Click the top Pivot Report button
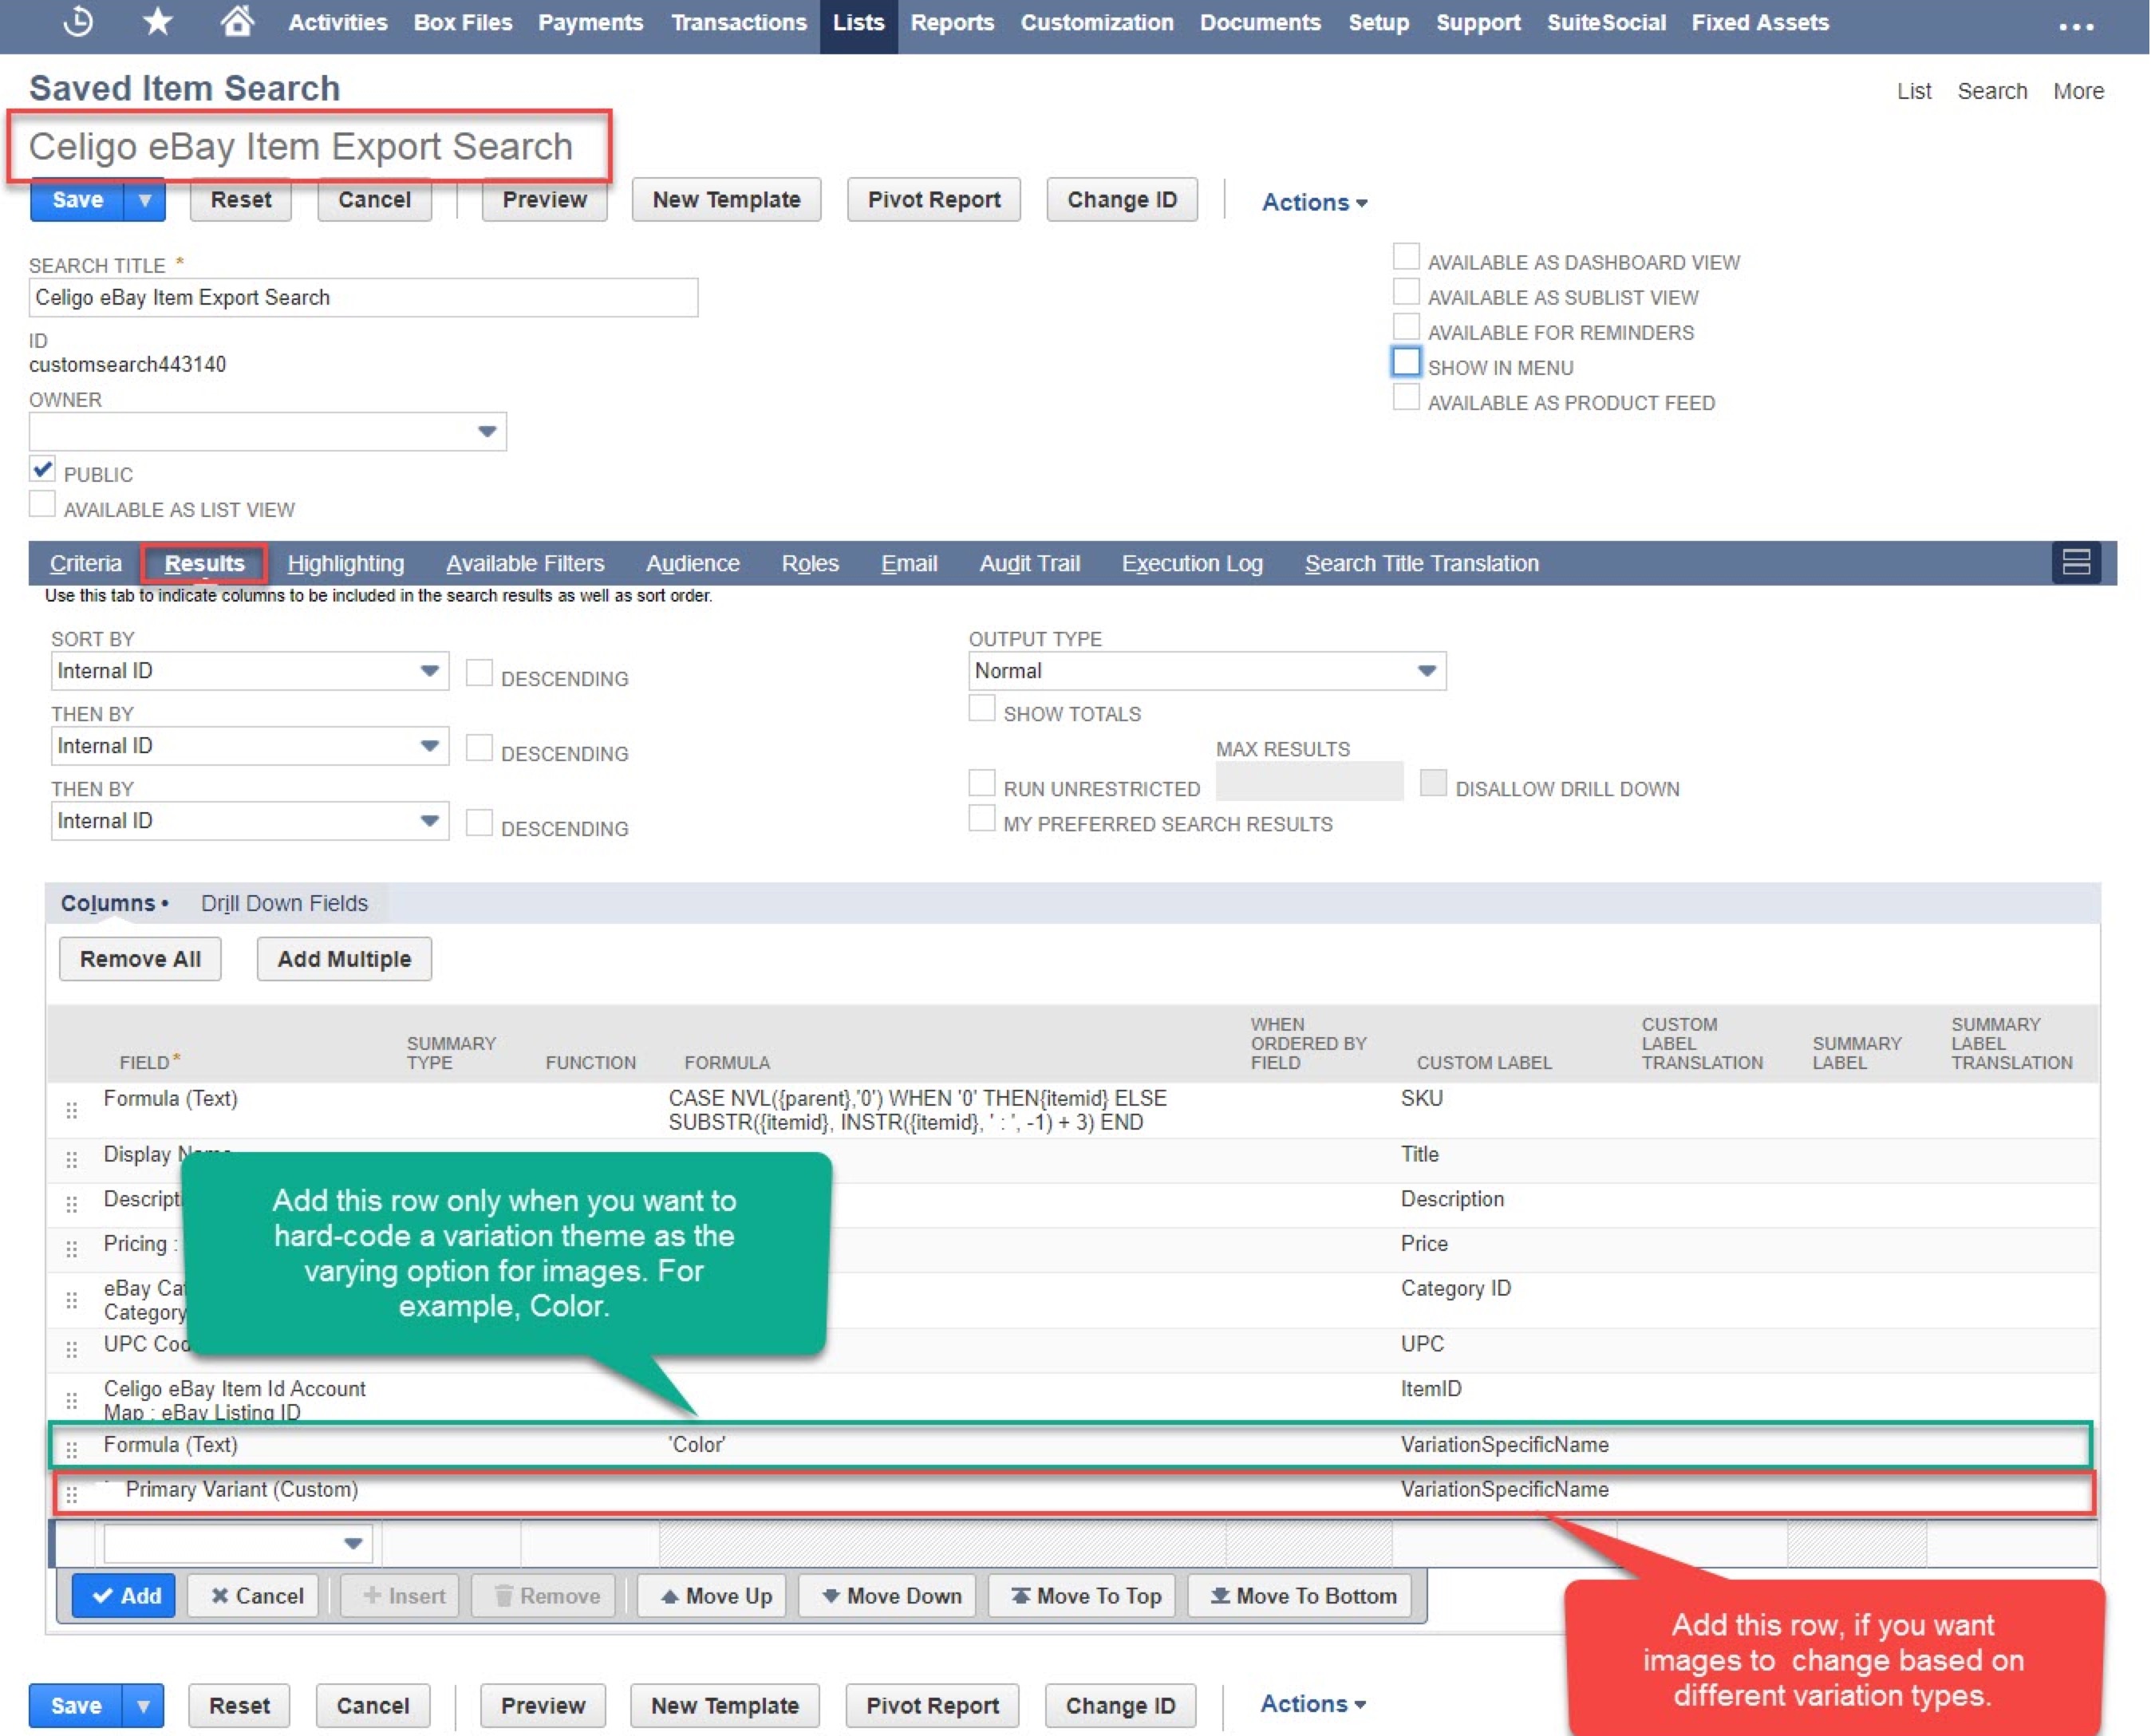Image resolution: width=2151 pixels, height=1736 pixels. (934, 200)
